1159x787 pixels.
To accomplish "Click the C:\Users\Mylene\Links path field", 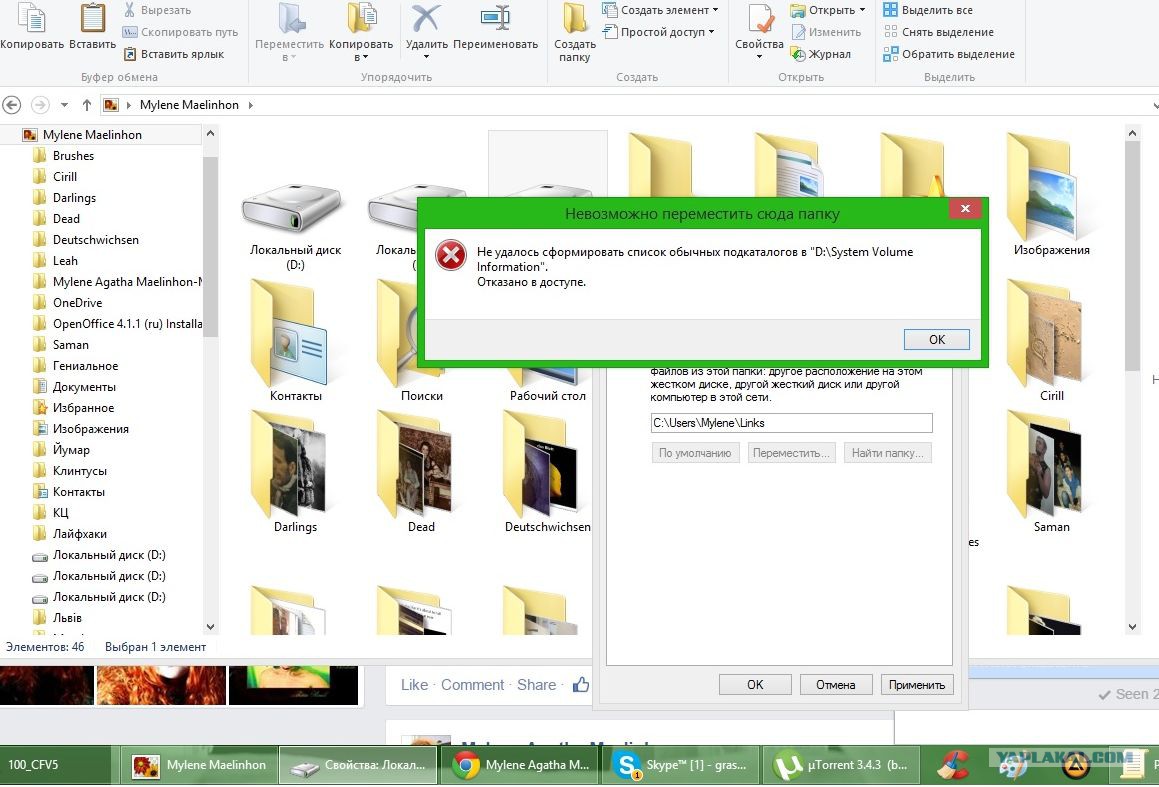I will (791, 423).
